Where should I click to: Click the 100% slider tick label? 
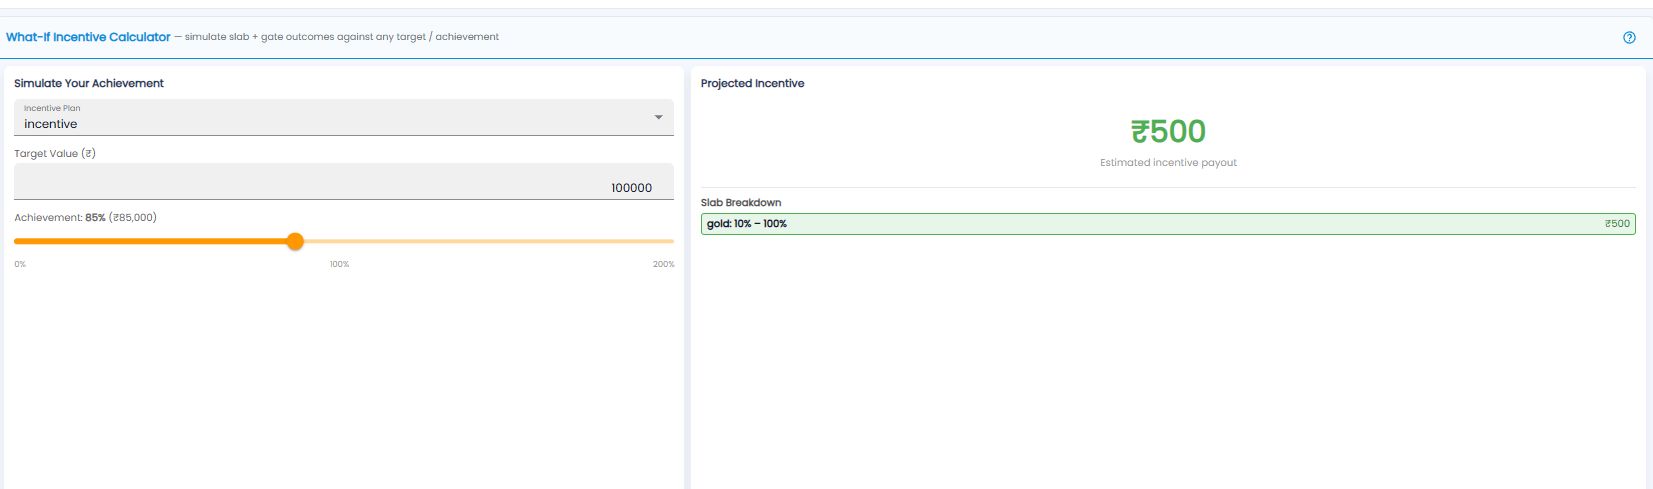tap(339, 264)
